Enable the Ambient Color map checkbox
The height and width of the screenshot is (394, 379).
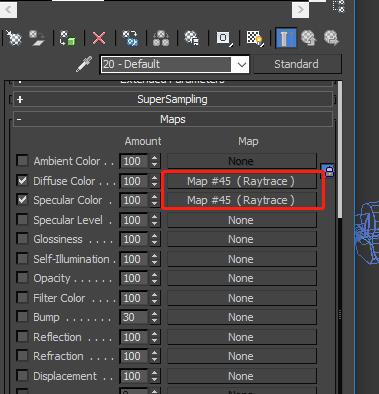click(x=22, y=161)
